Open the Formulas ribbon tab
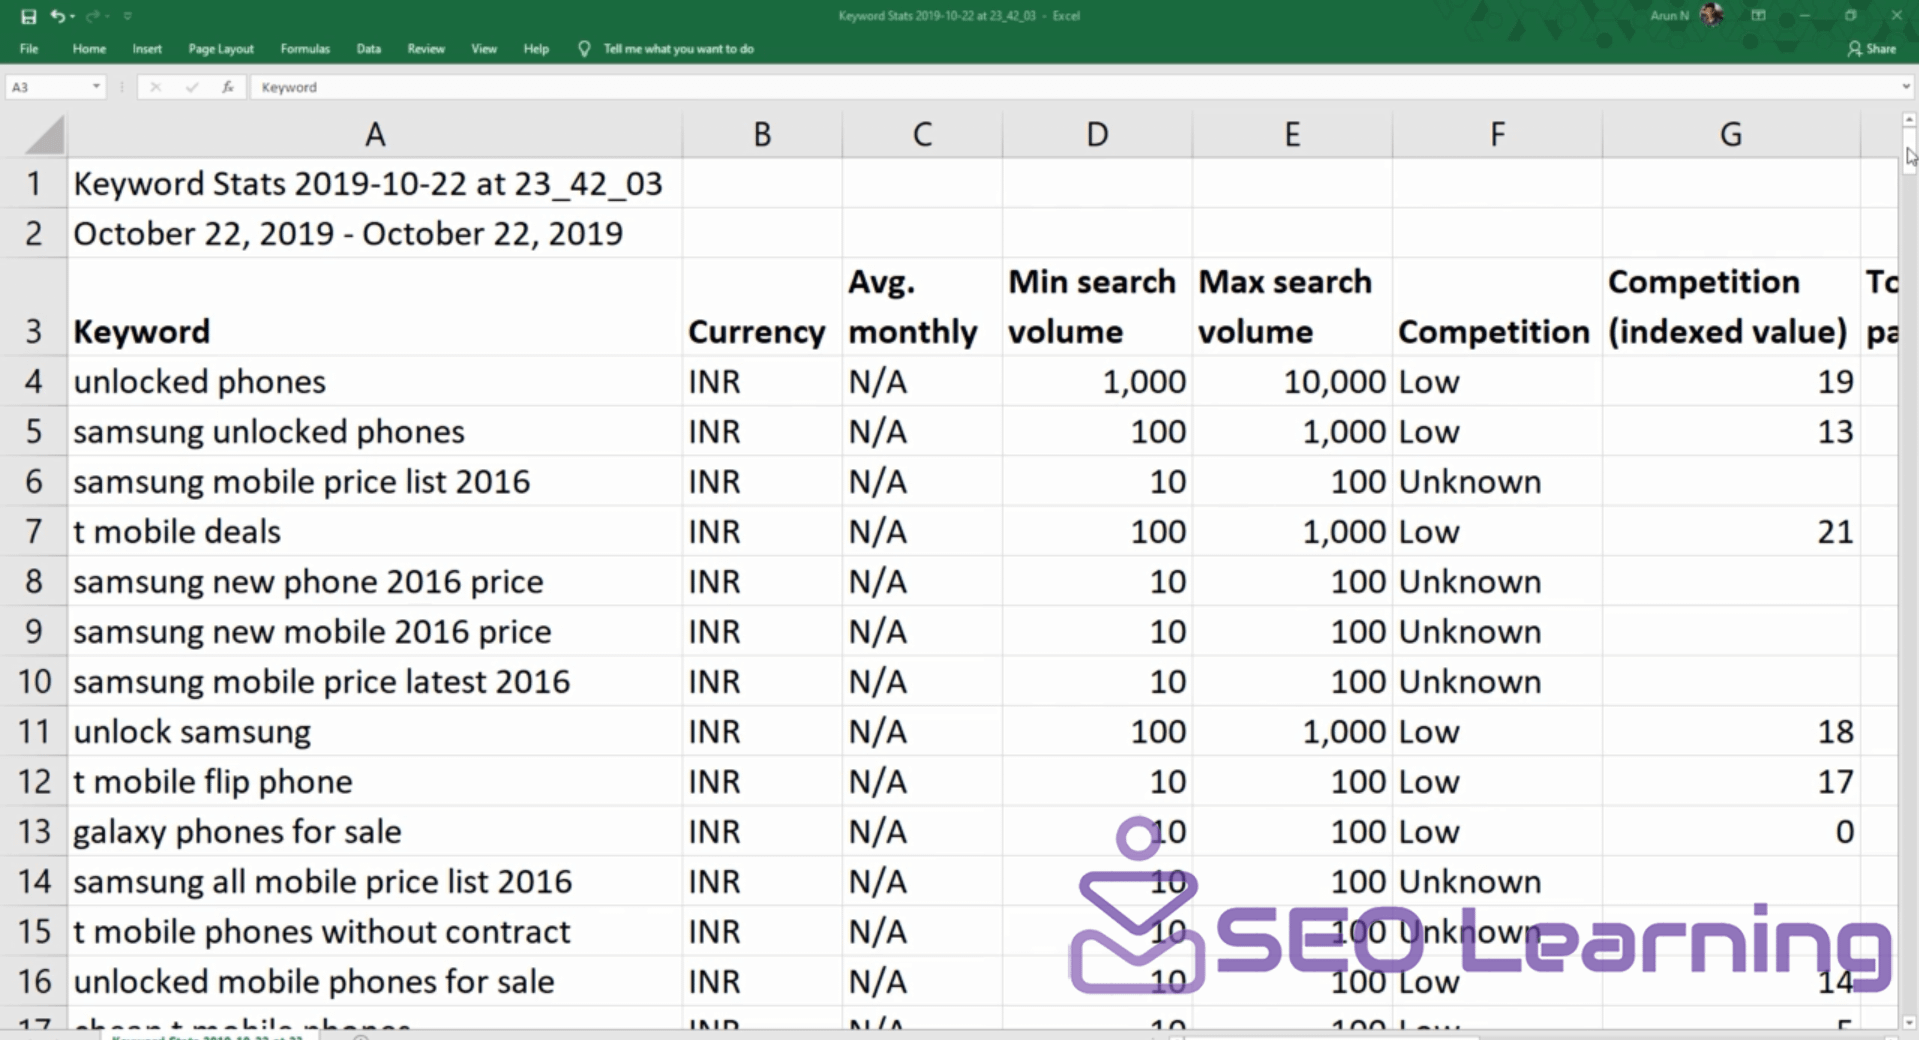Viewport: 1919px width, 1040px height. [x=305, y=48]
